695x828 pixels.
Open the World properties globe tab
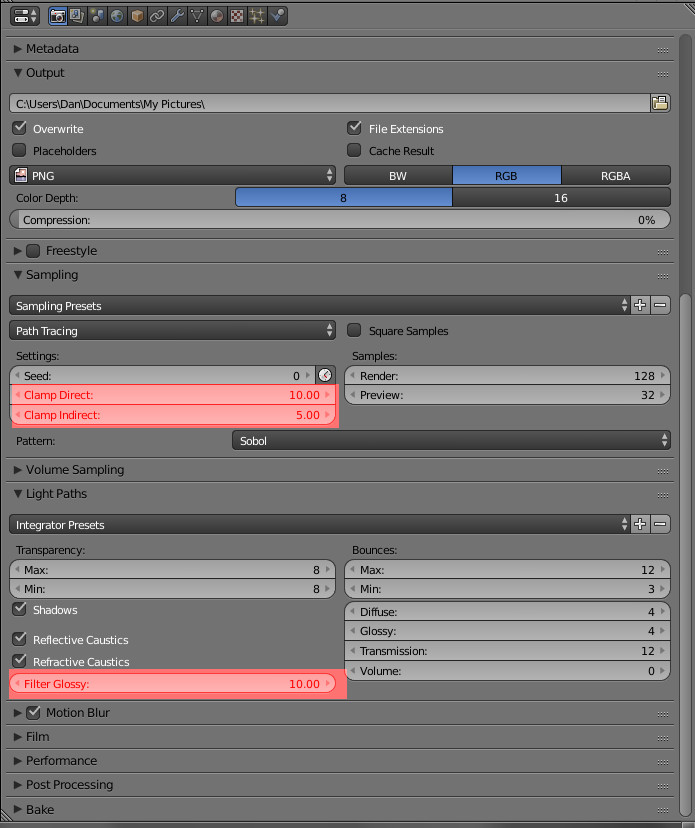117,16
